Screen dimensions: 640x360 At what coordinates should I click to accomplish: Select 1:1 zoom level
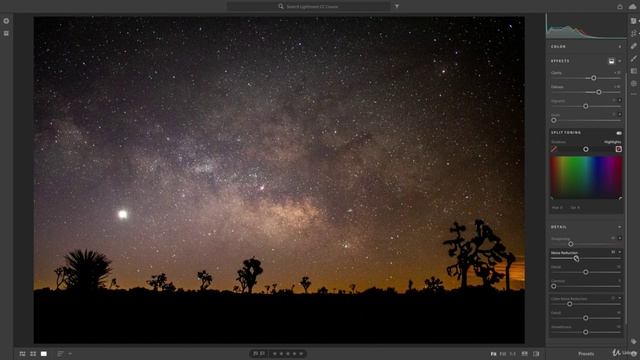click(513, 354)
